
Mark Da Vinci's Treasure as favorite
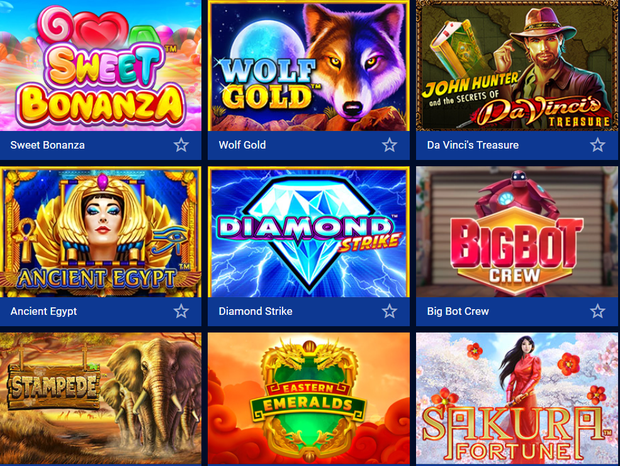pos(597,145)
